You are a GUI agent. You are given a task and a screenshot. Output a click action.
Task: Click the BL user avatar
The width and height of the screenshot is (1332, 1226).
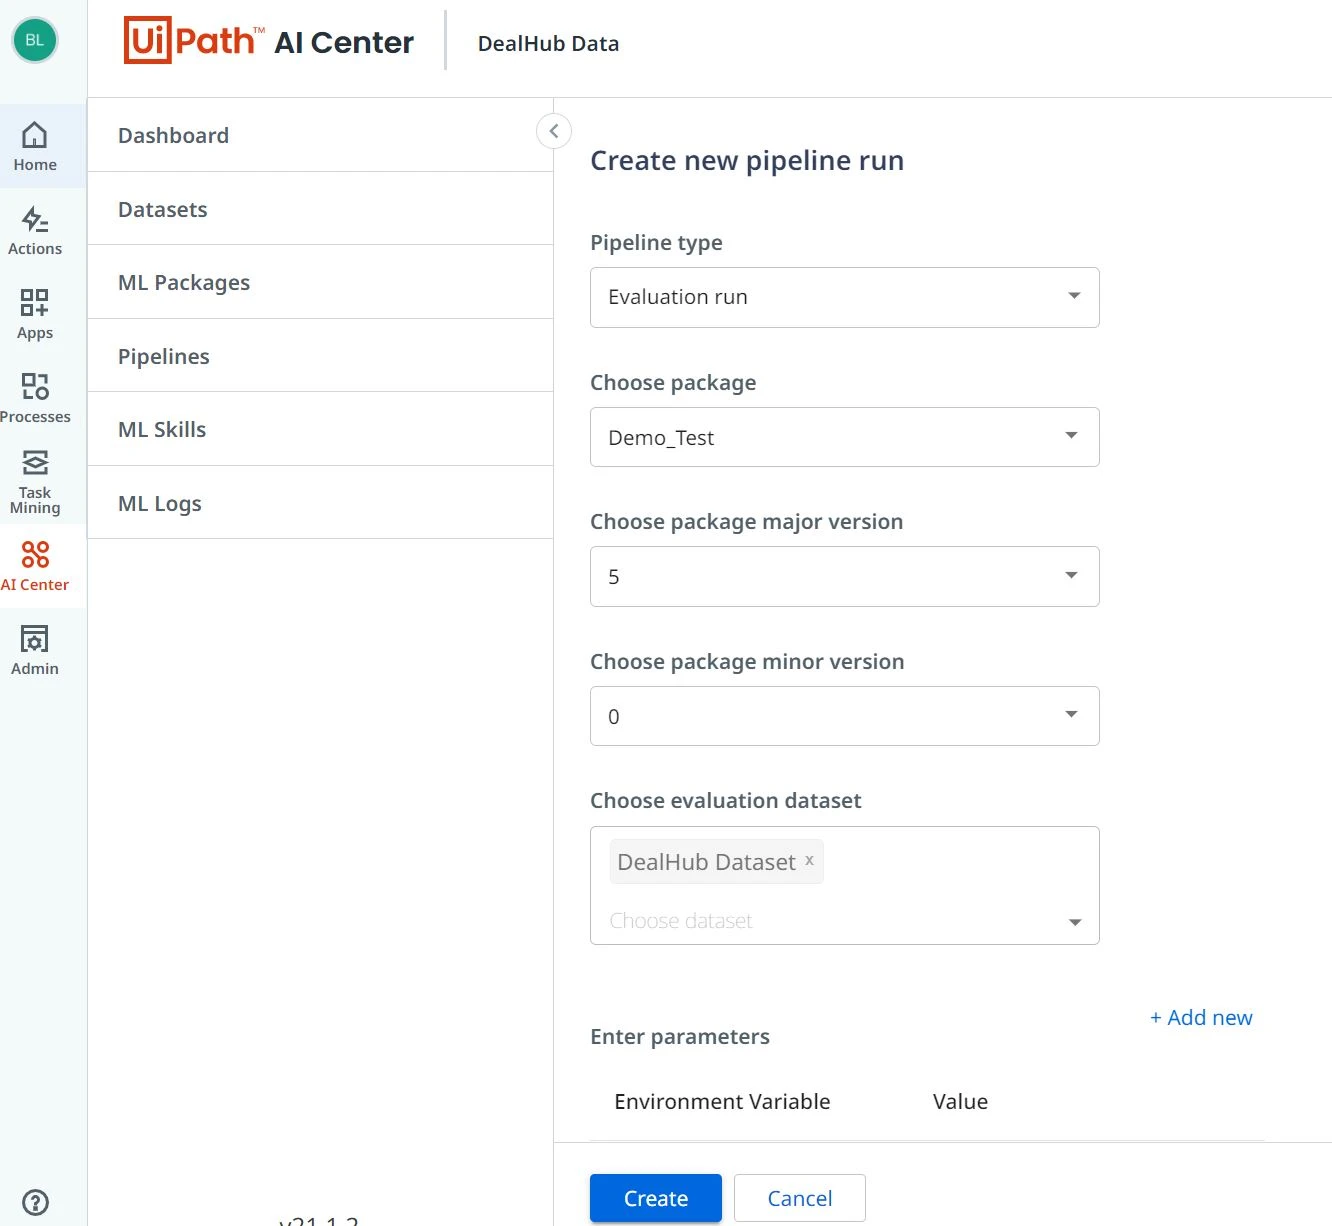[x=35, y=40]
